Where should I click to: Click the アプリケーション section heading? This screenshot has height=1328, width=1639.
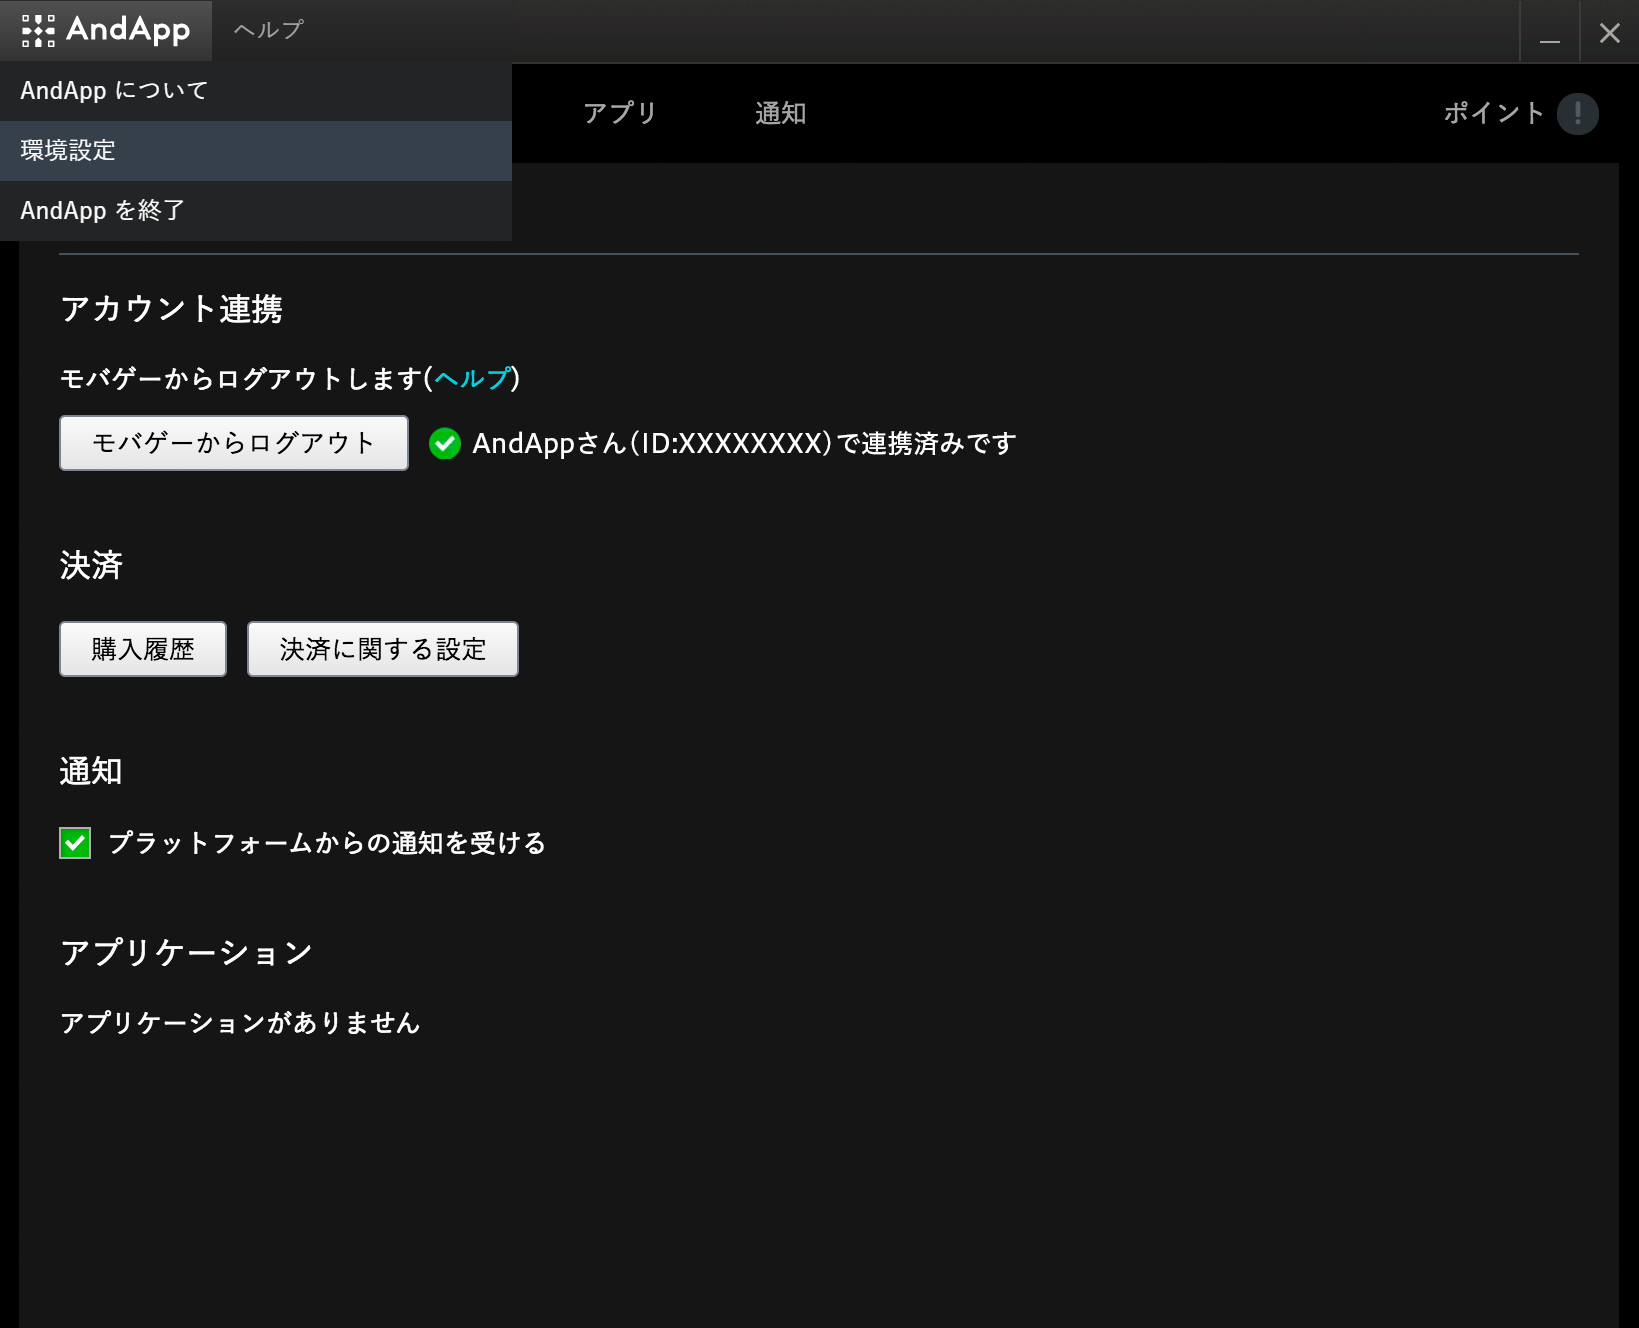click(x=186, y=953)
